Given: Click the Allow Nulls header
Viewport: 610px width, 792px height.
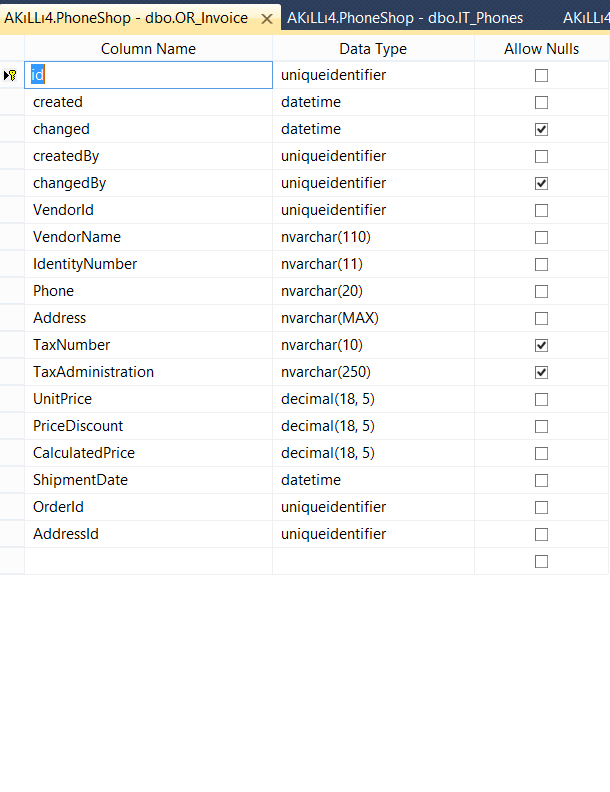Looking at the screenshot, I should [x=541, y=48].
